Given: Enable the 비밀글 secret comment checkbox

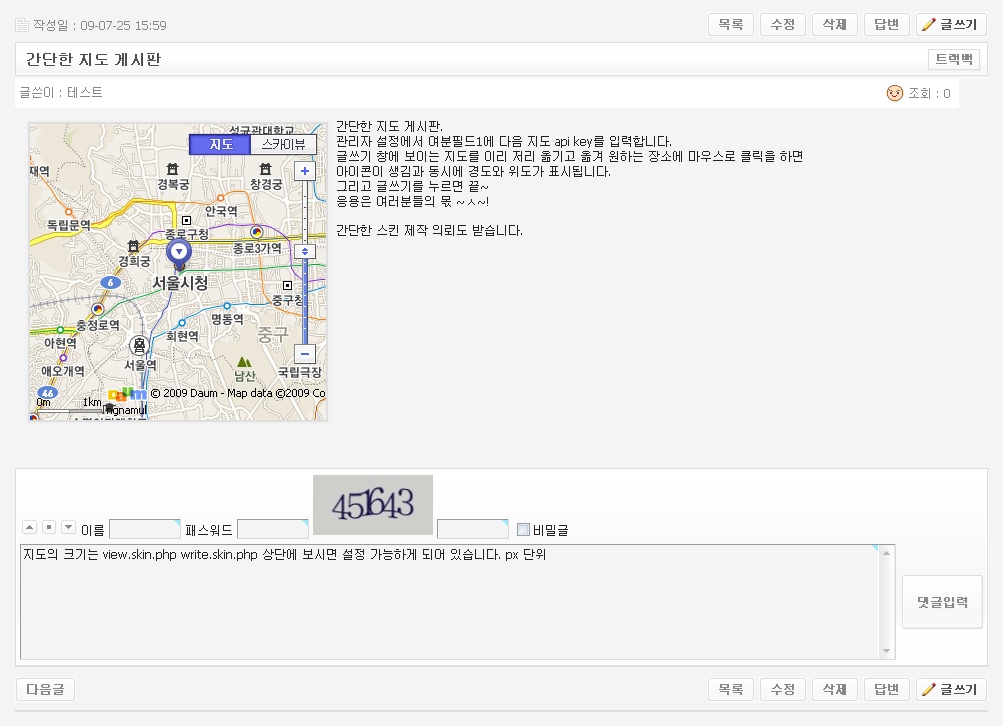Looking at the screenshot, I should click(x=523, y=529).
